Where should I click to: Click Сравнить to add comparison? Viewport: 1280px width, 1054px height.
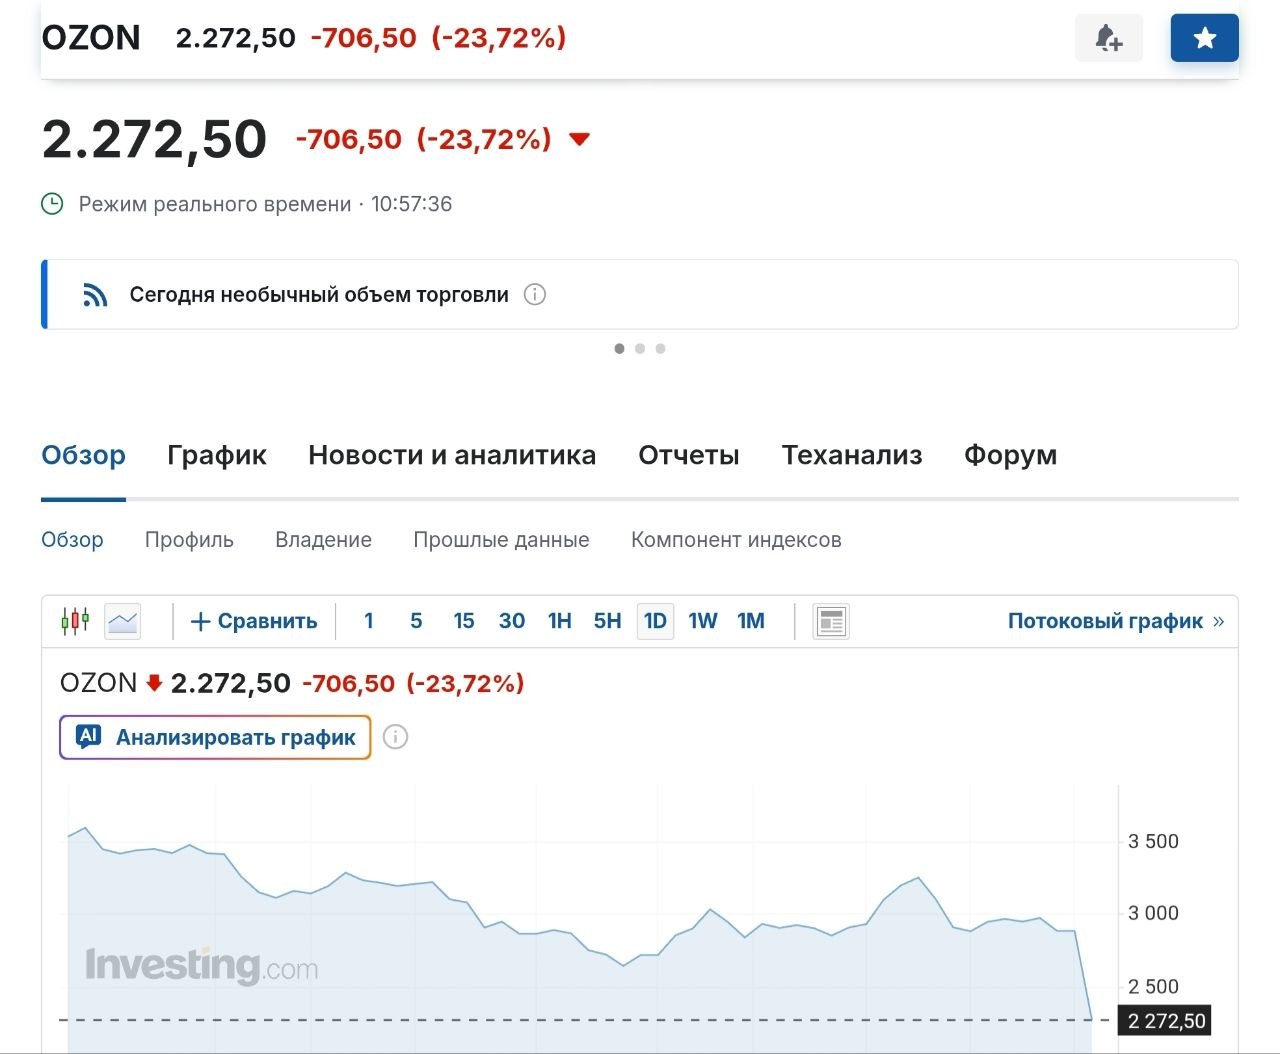click(x=254, y=621)
